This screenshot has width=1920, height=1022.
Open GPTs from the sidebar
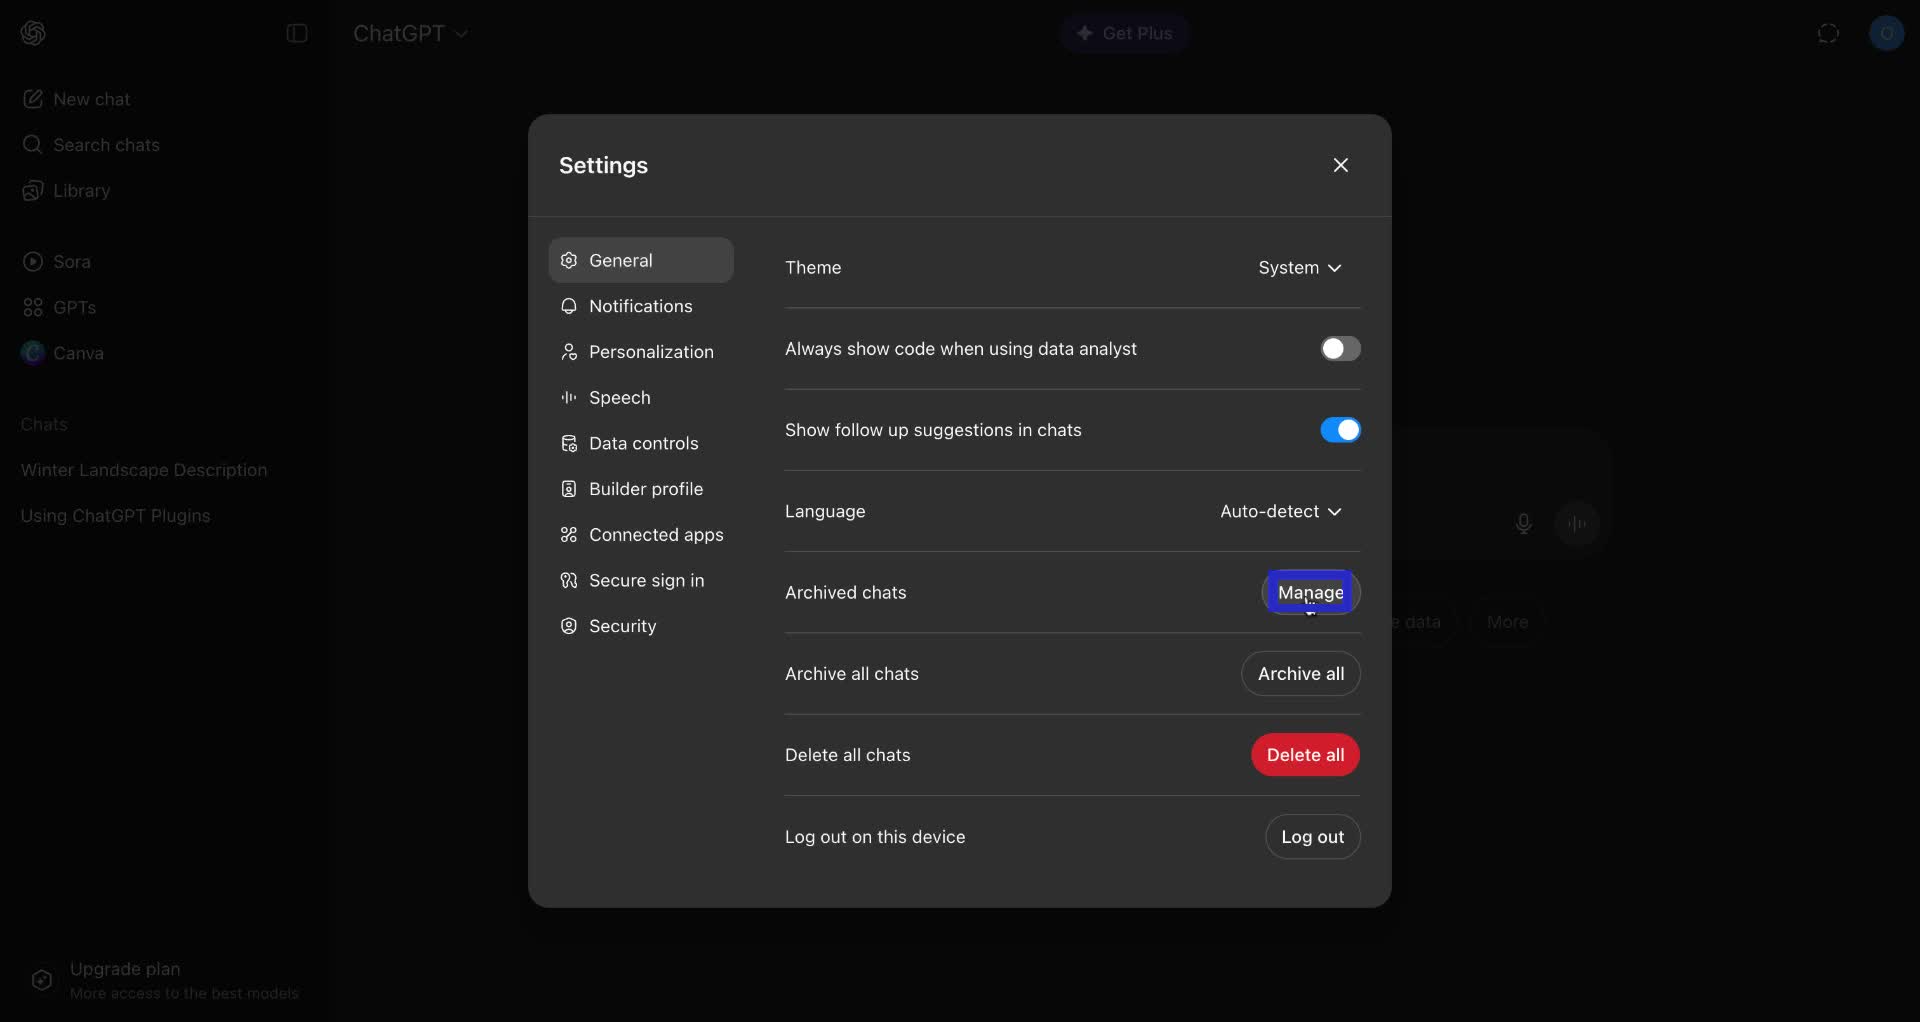73,307
